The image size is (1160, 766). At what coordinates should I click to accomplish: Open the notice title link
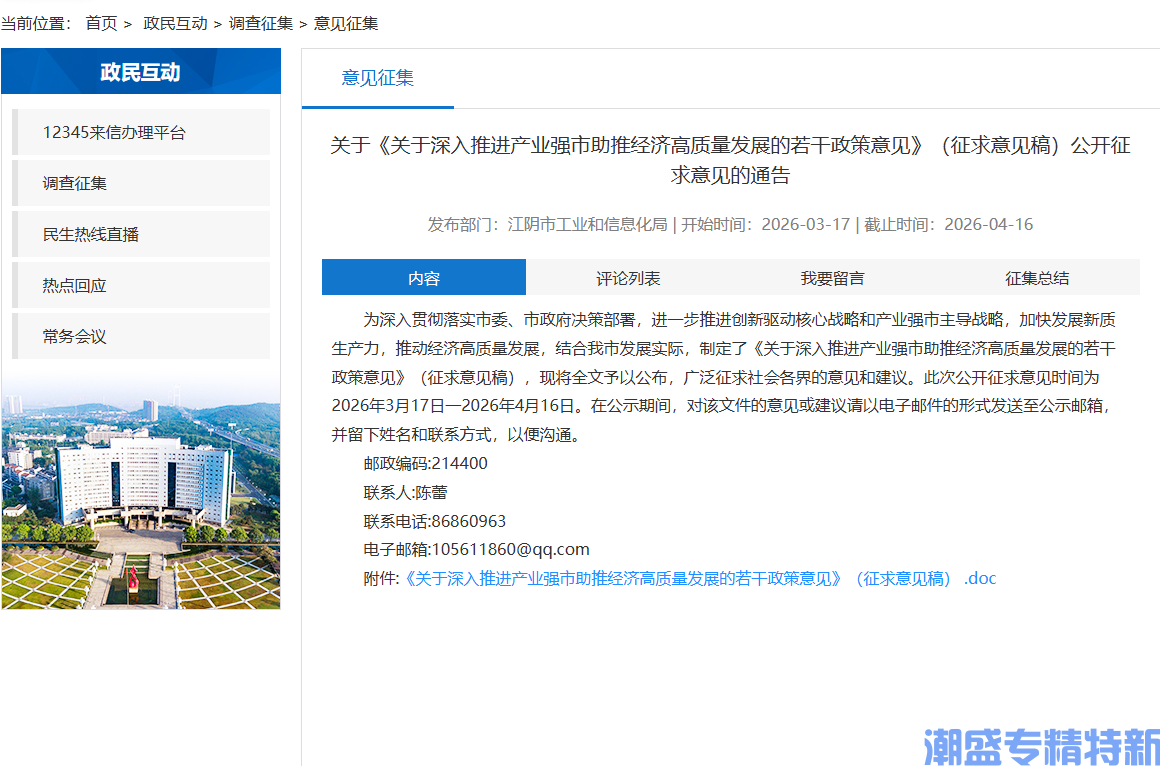(732, 160)
